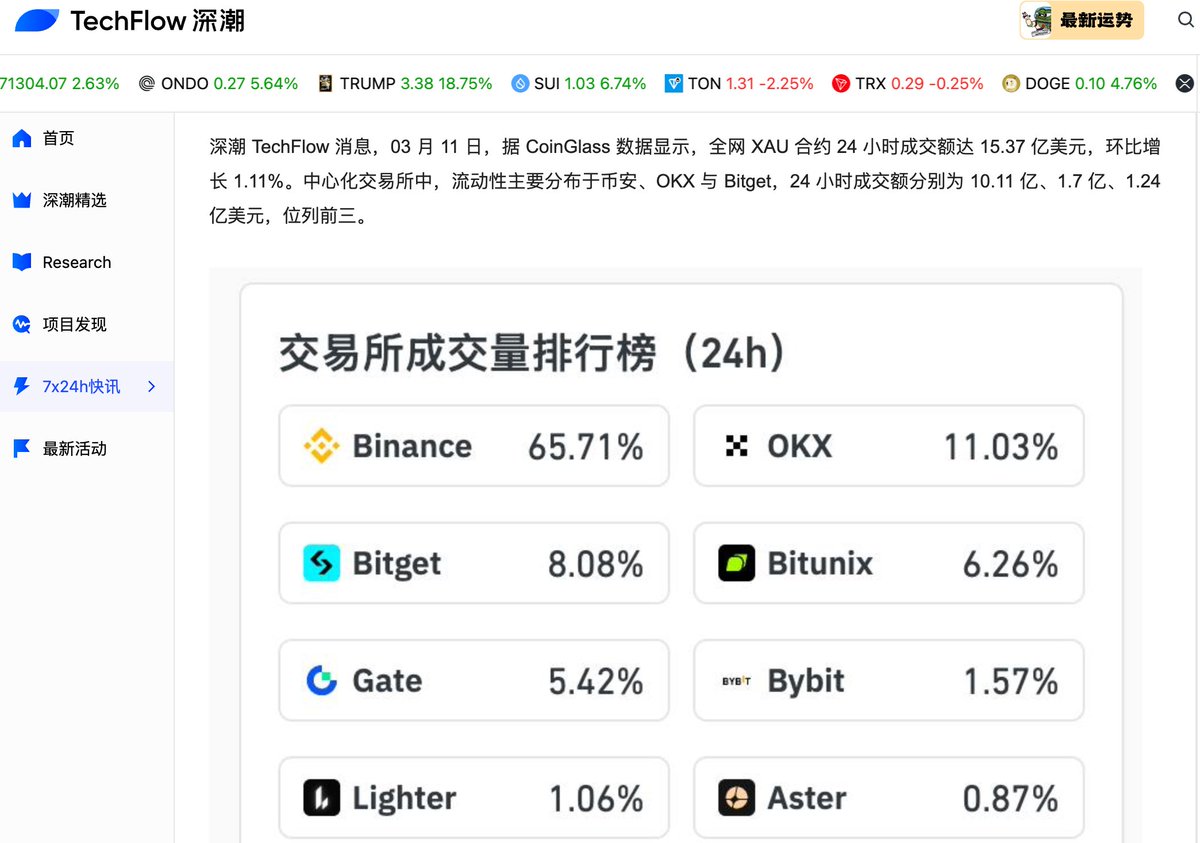
Task: Open the 首页 home icon
Action: pyautogui.click(x=22, y=138)
